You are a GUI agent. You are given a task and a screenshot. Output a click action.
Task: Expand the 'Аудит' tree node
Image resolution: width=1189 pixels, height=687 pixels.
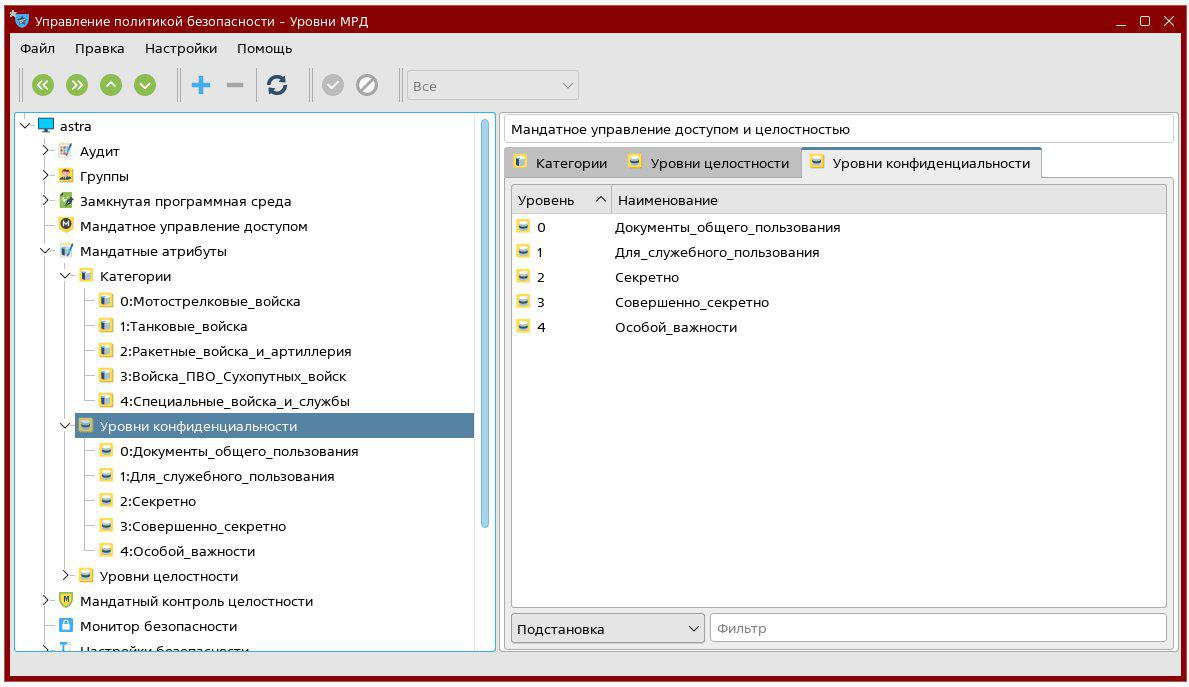[46, 151]
